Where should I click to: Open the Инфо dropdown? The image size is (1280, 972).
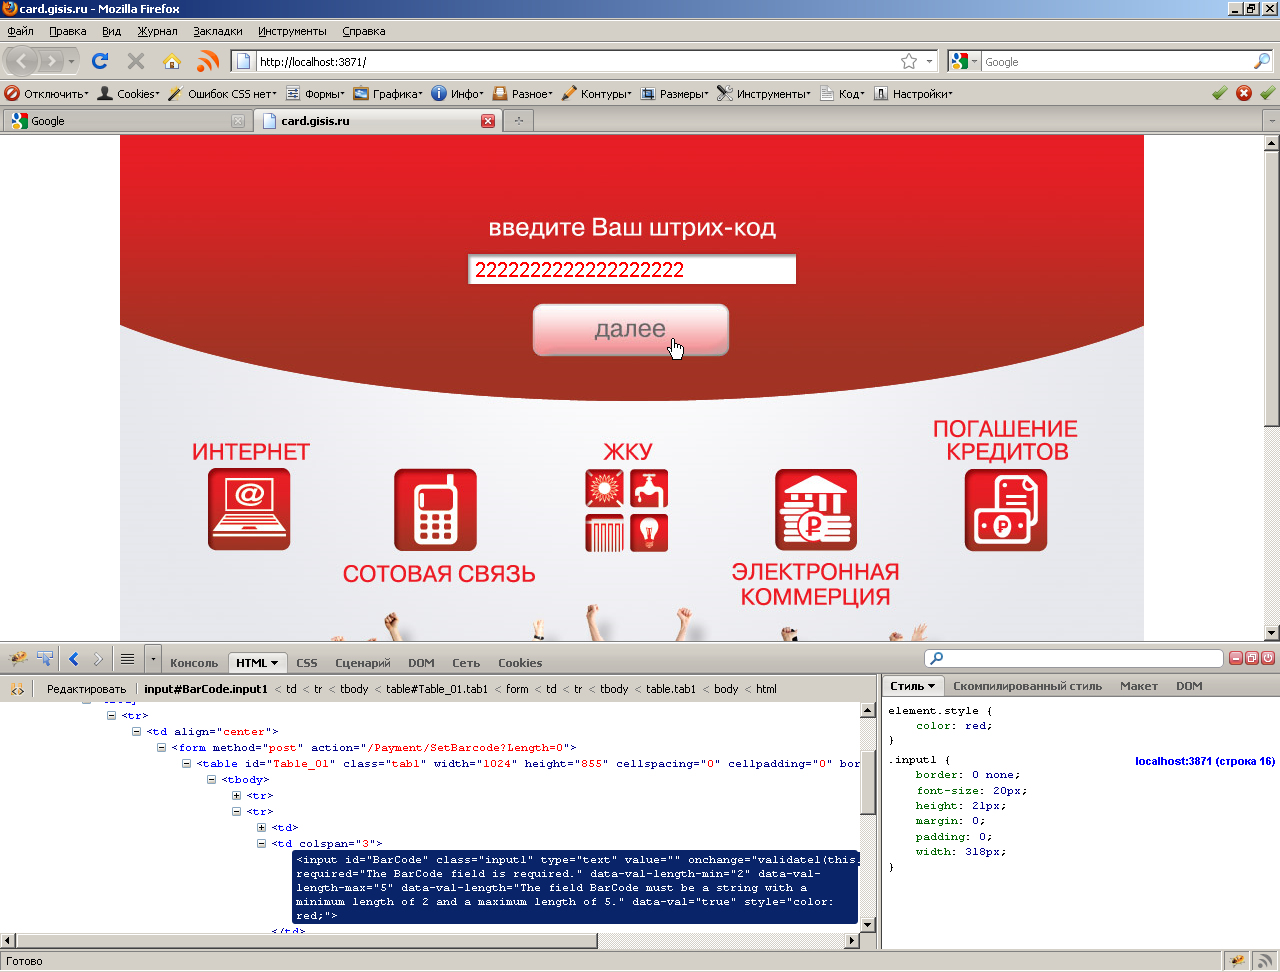click(458, 93)
